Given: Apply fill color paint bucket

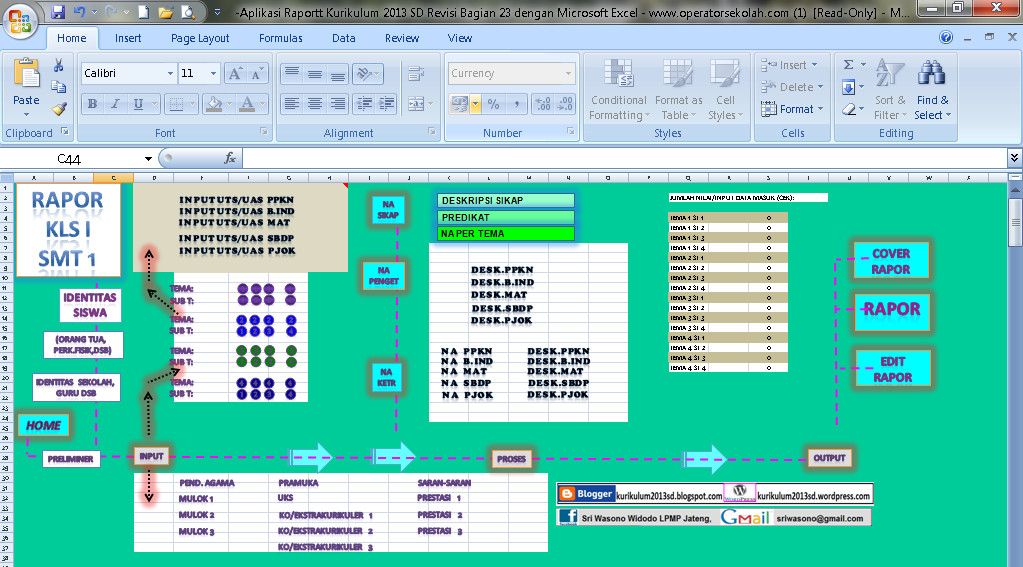Looking at the screenshot, I should tap(214, 103).
